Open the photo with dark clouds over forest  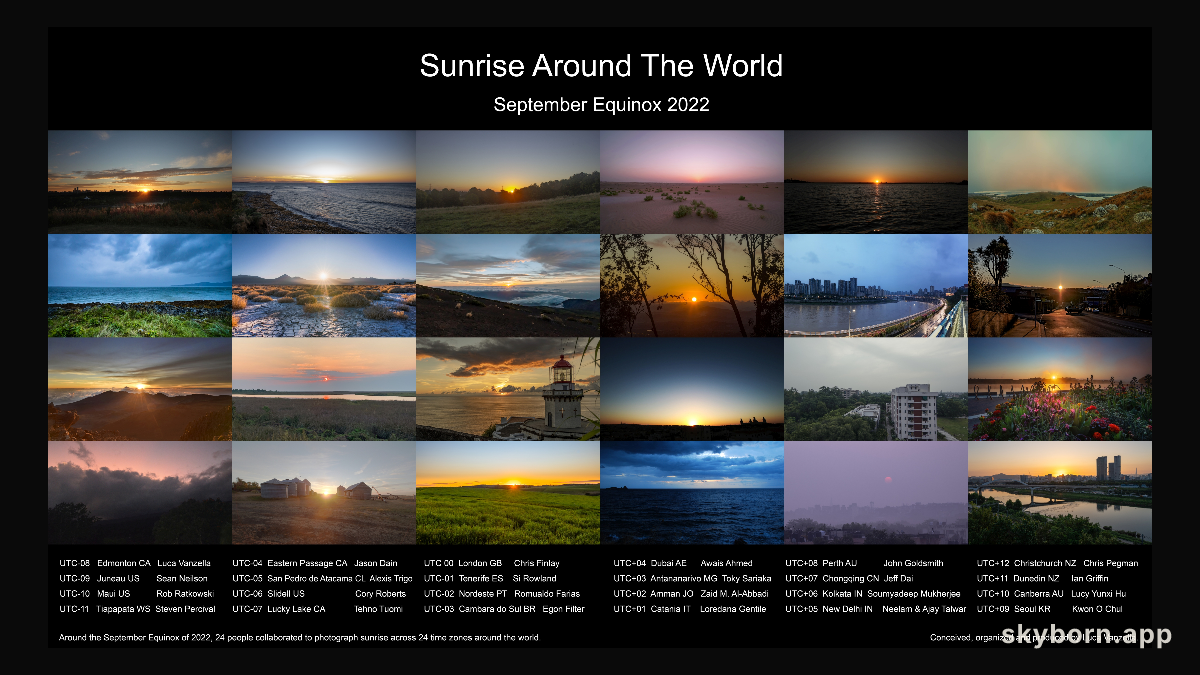140,492
